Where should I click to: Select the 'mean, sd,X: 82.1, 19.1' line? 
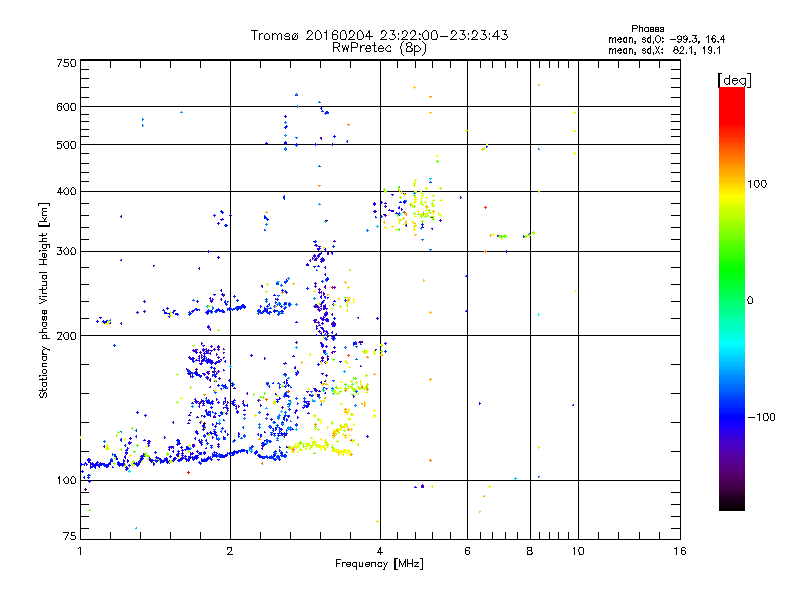(x=664, y=50)
